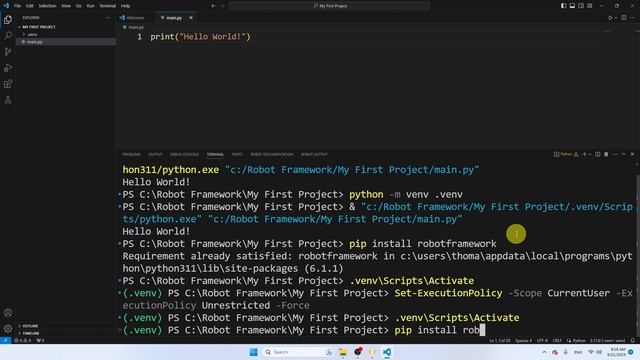Split the editor to the right
The height and width of the screenshot is (360, 640).
(624, 18)
